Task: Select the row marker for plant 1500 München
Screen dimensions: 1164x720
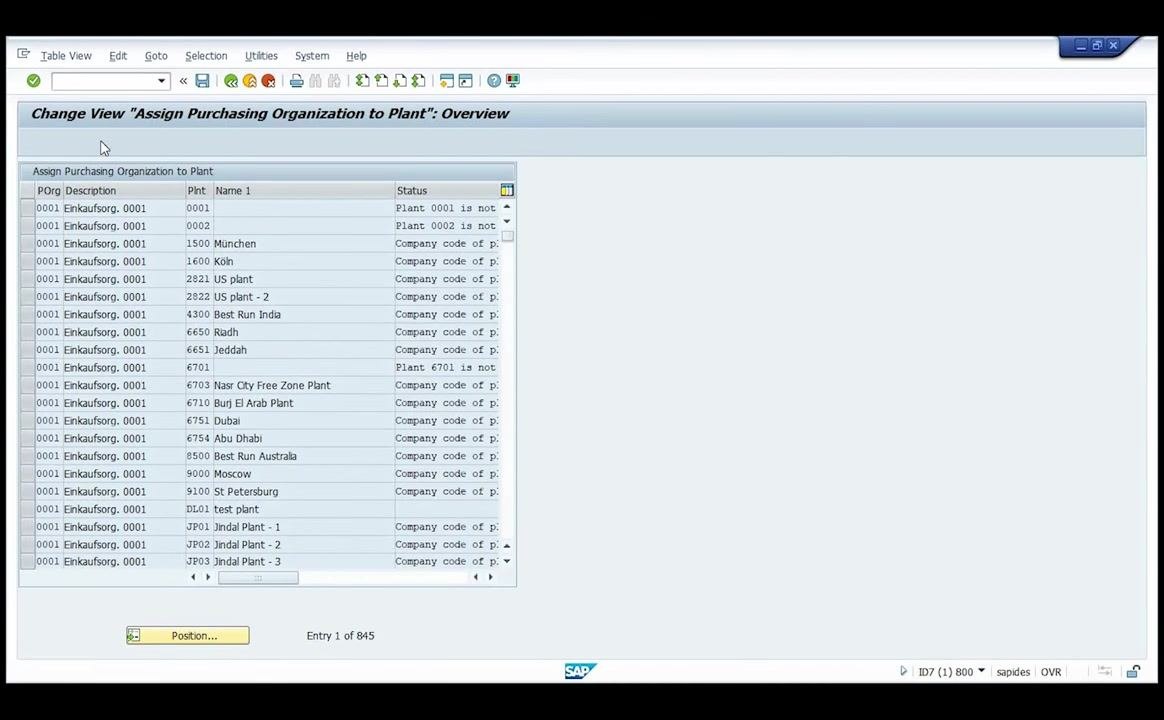Action: pyautogui.click(x=27, y=243)
